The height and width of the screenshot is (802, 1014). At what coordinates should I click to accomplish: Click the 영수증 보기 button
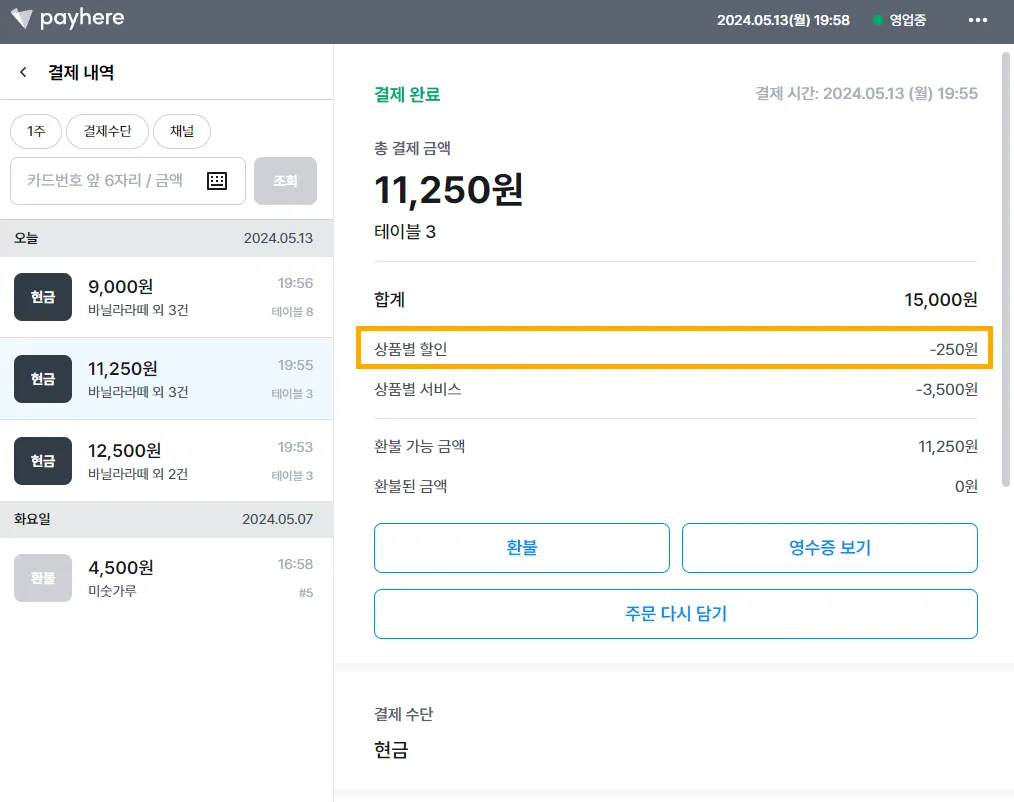[x=829, y=548]
